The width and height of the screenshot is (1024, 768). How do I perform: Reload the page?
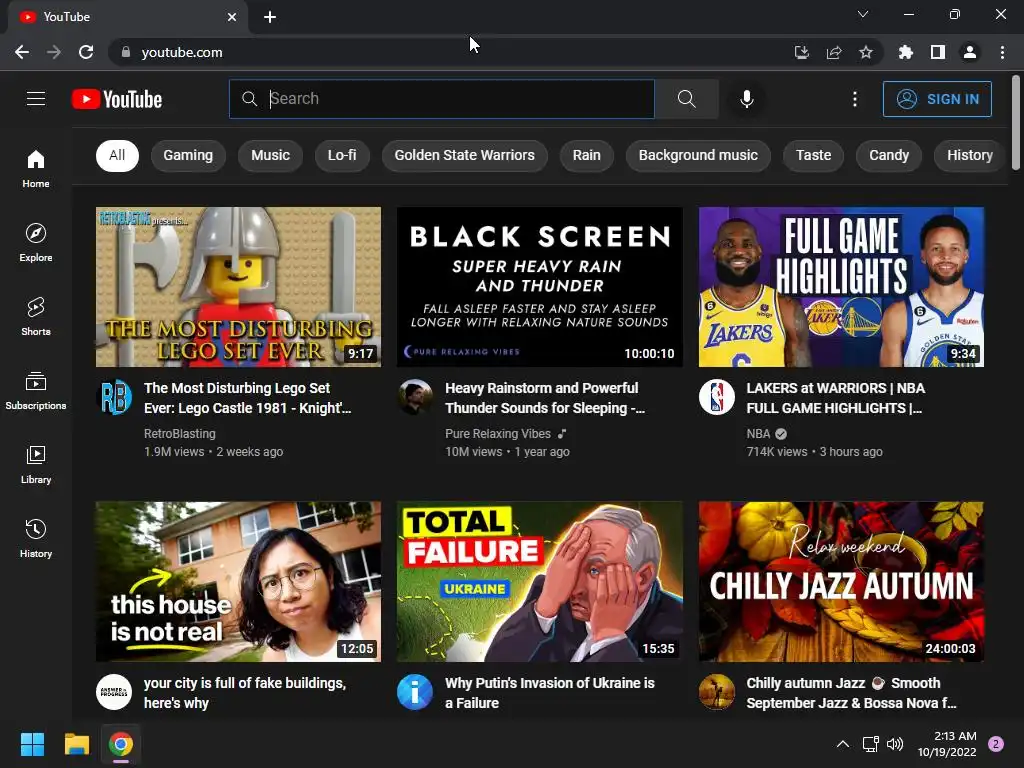click(86, 52)
